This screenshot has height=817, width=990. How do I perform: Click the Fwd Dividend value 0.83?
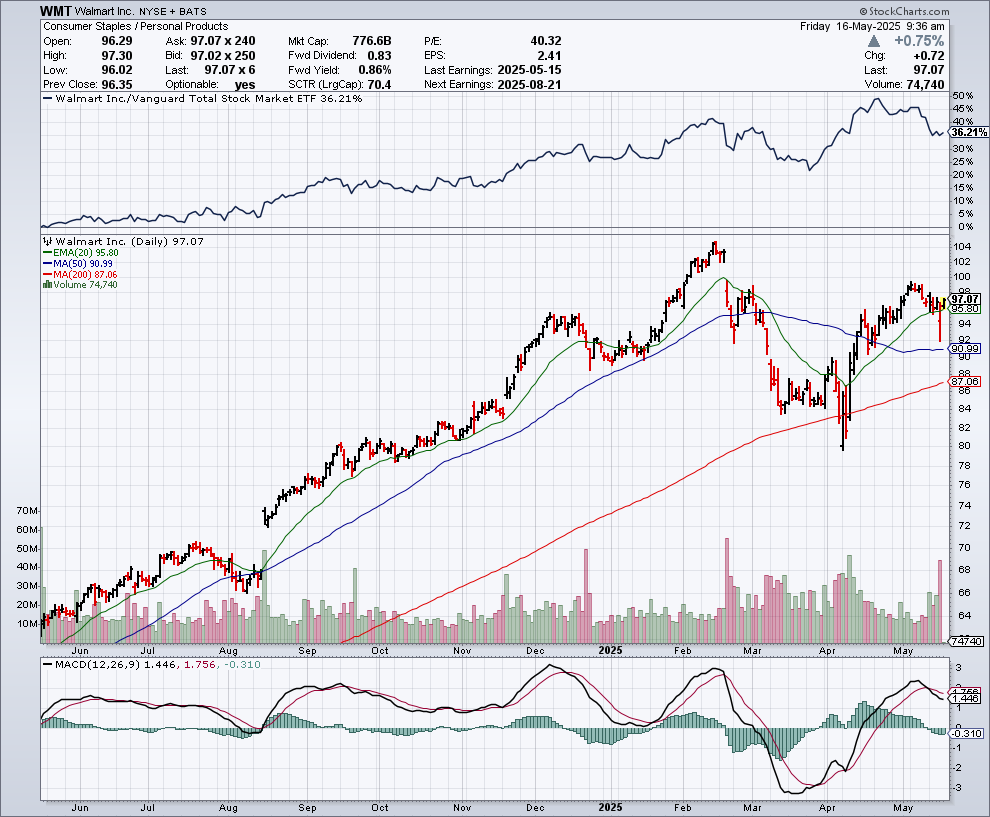click(379, 56)
